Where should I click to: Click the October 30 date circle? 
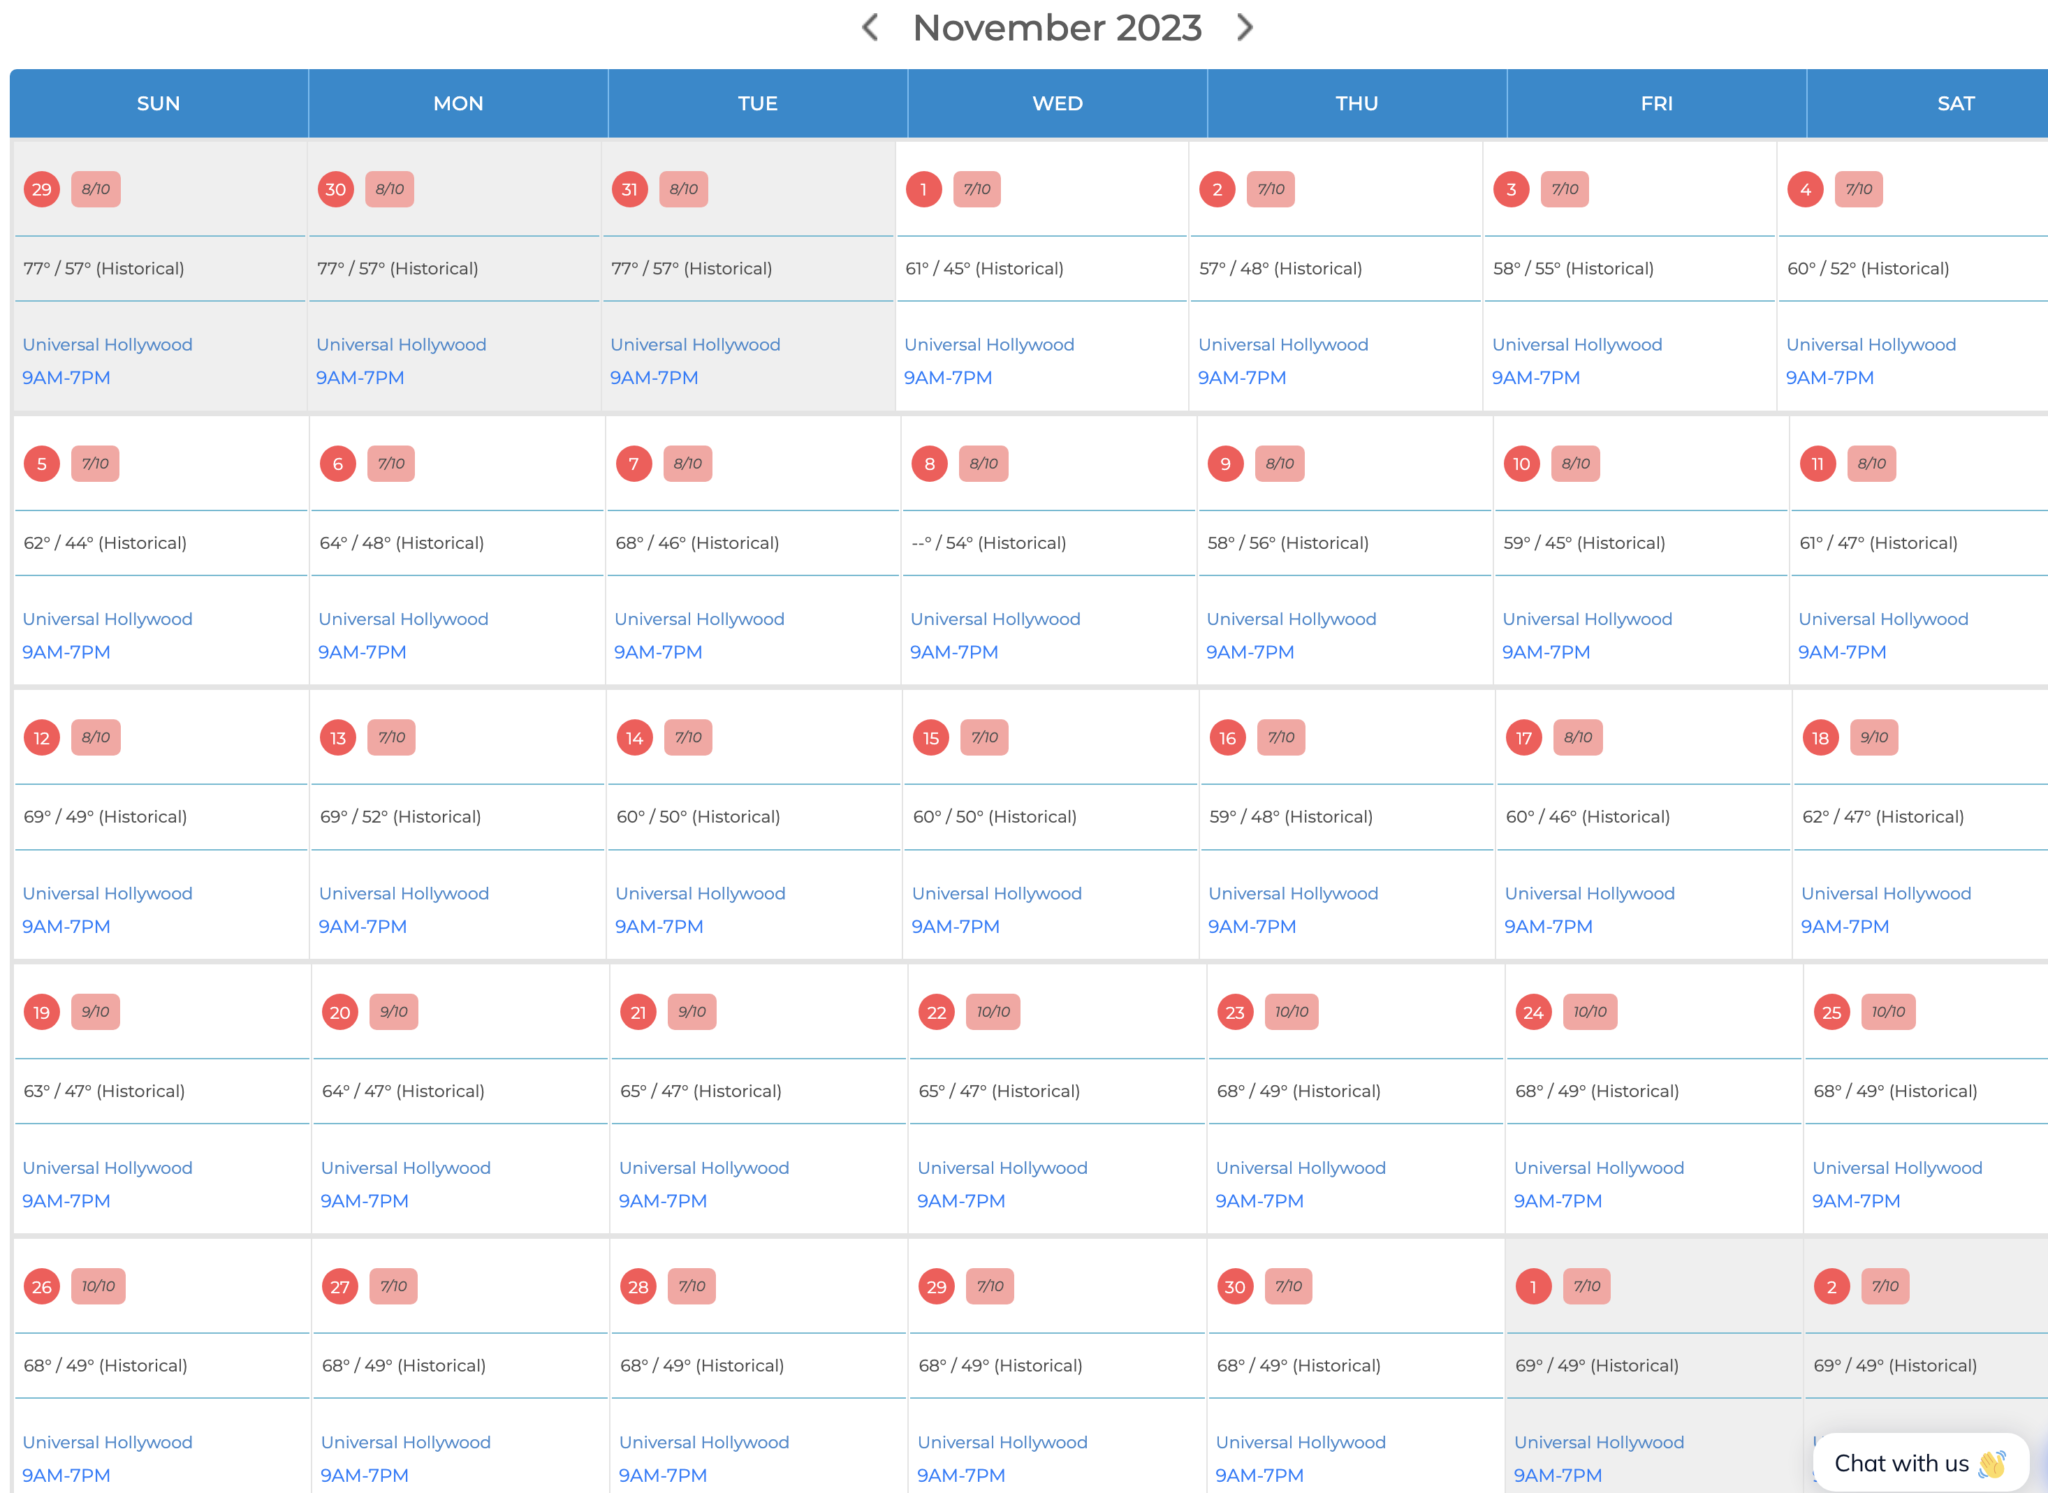pyautogui.click(x=335, y=189)
